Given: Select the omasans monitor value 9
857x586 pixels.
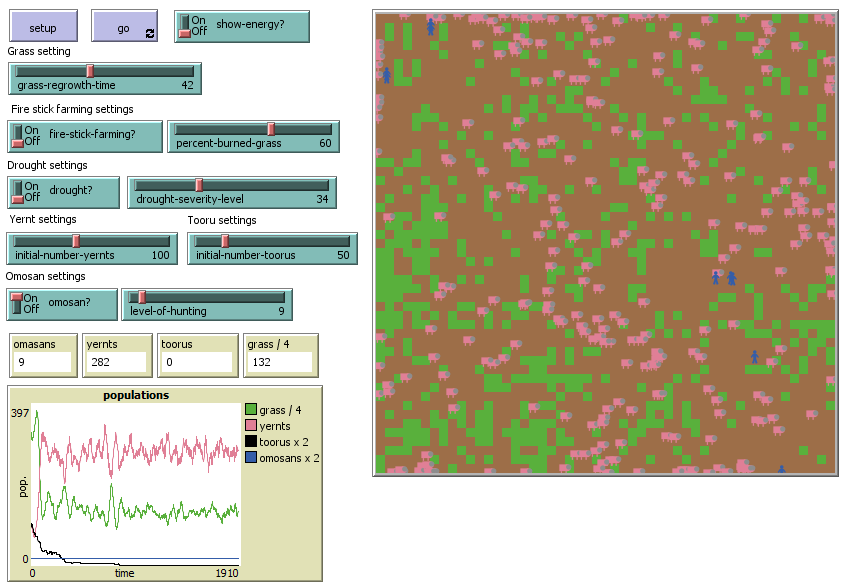Looking at the screenshot, I should pos(42,362).
